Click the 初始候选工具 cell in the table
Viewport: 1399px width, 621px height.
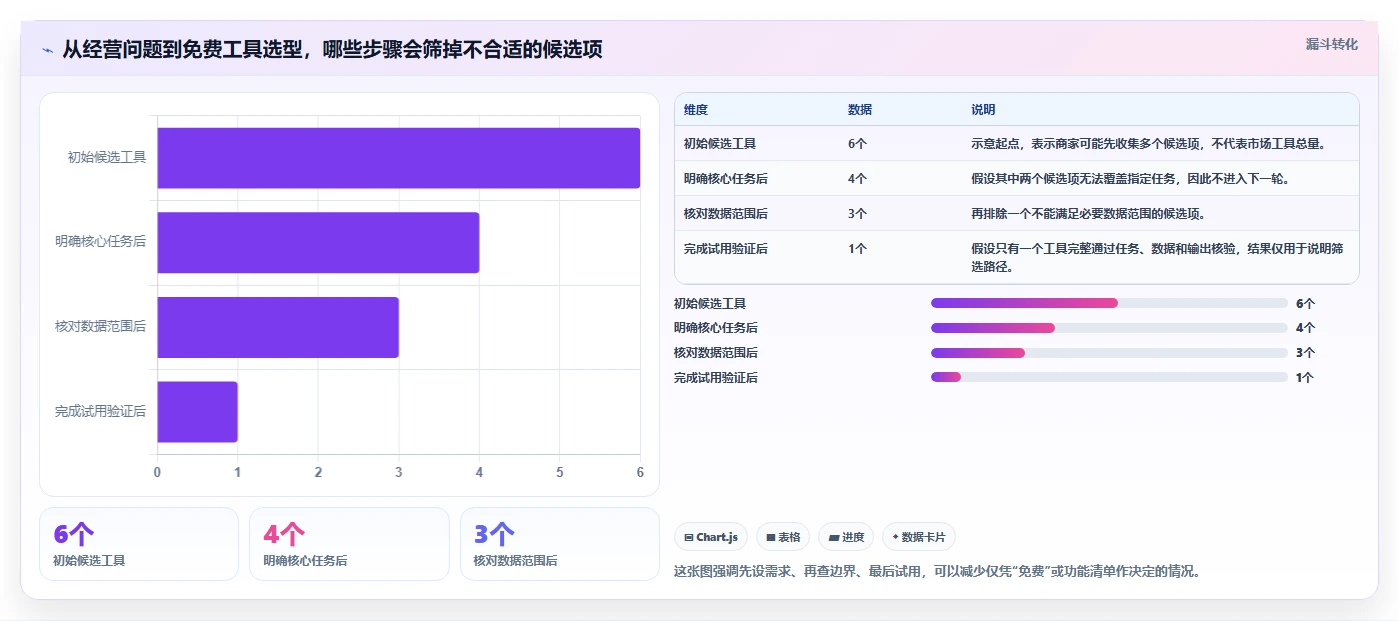point(720,143)
